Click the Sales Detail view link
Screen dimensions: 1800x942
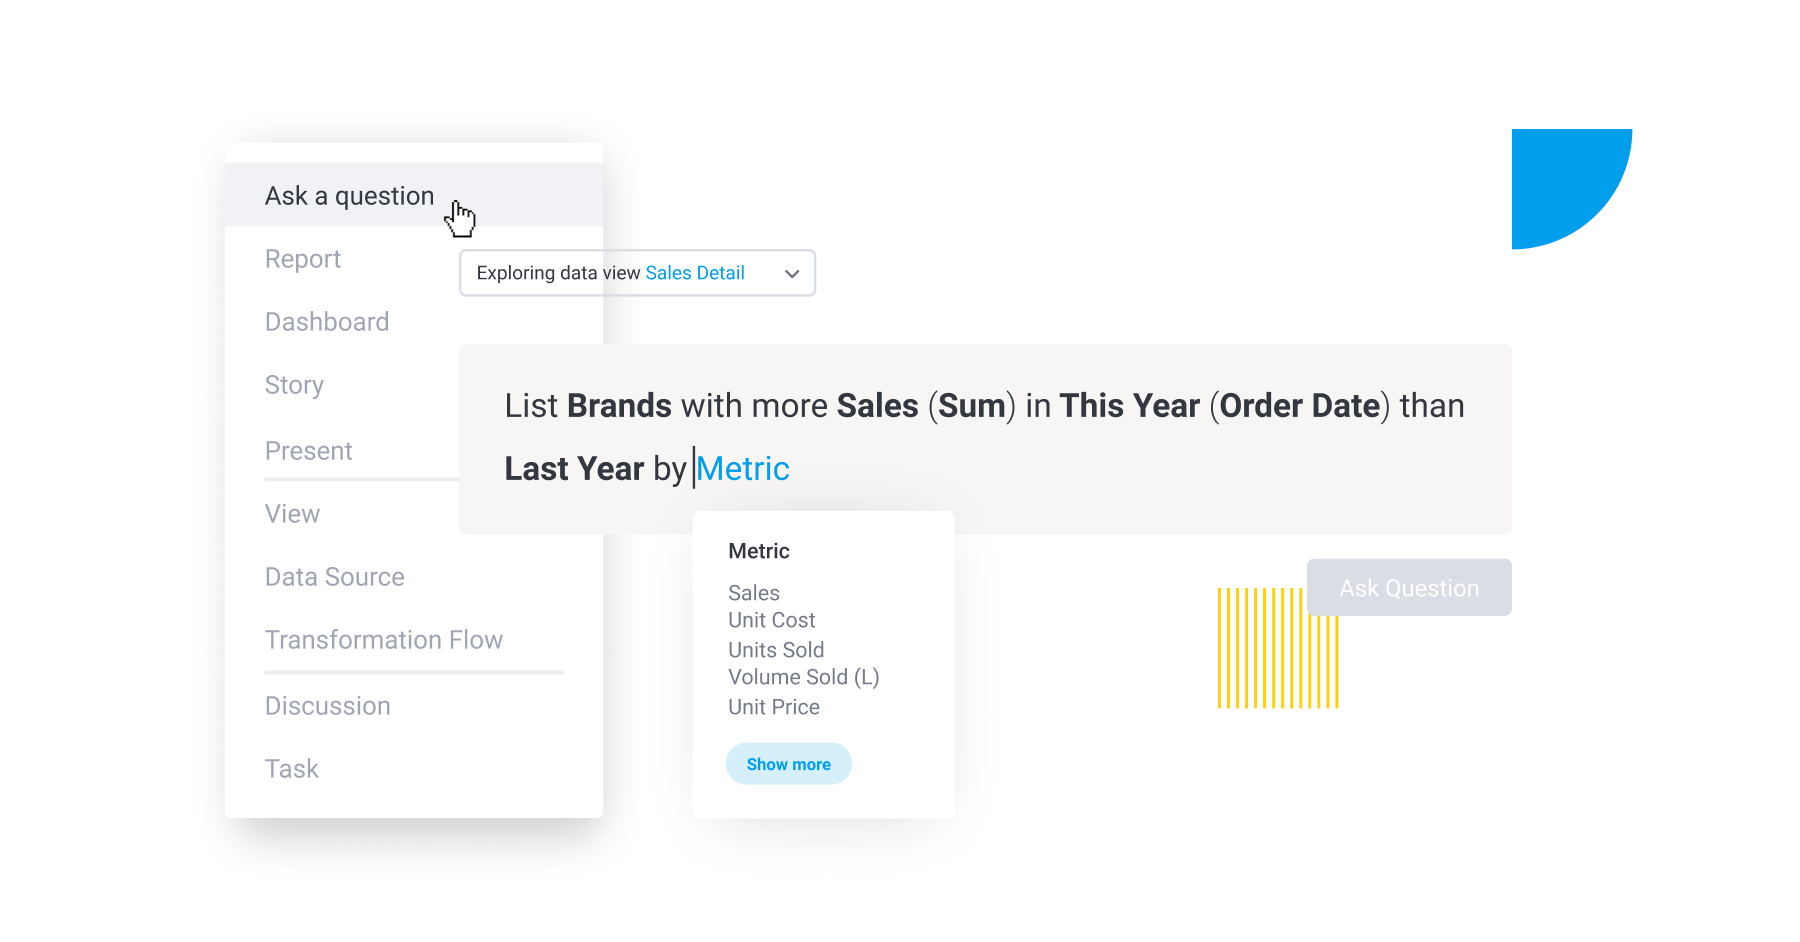coord(695,273)
